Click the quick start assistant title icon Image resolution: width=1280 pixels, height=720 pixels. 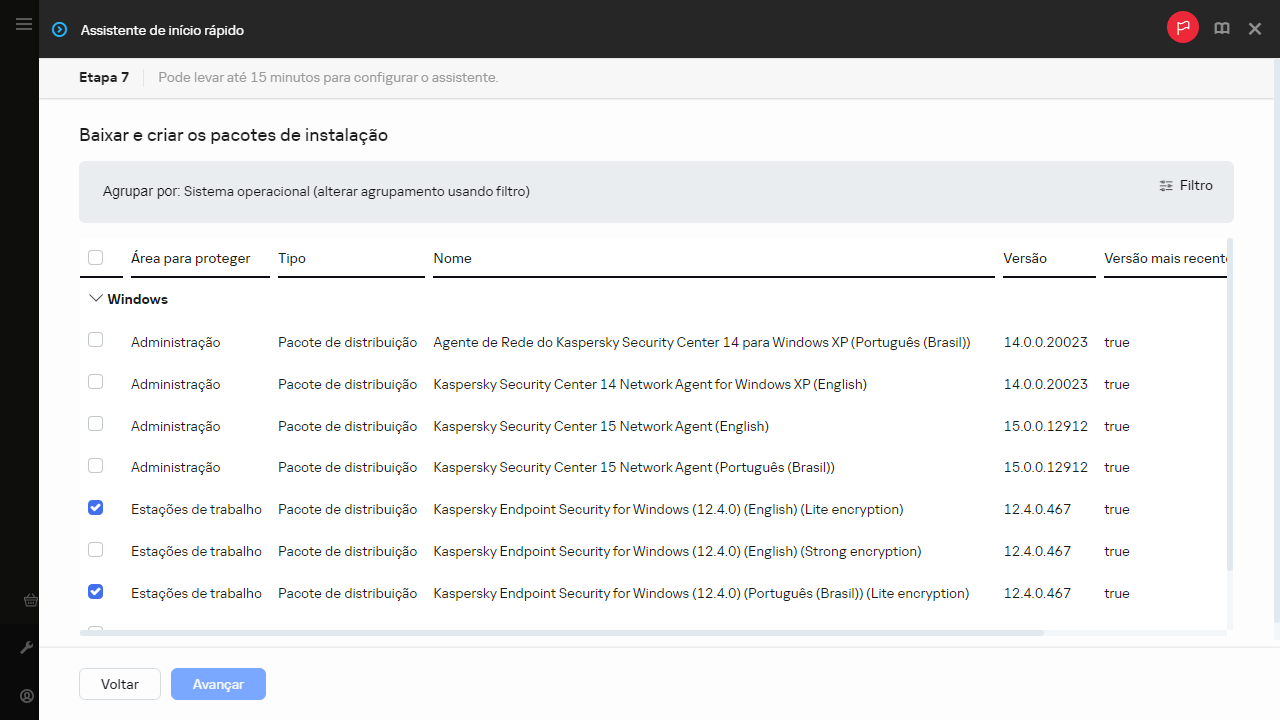click(x=59, y=30)
